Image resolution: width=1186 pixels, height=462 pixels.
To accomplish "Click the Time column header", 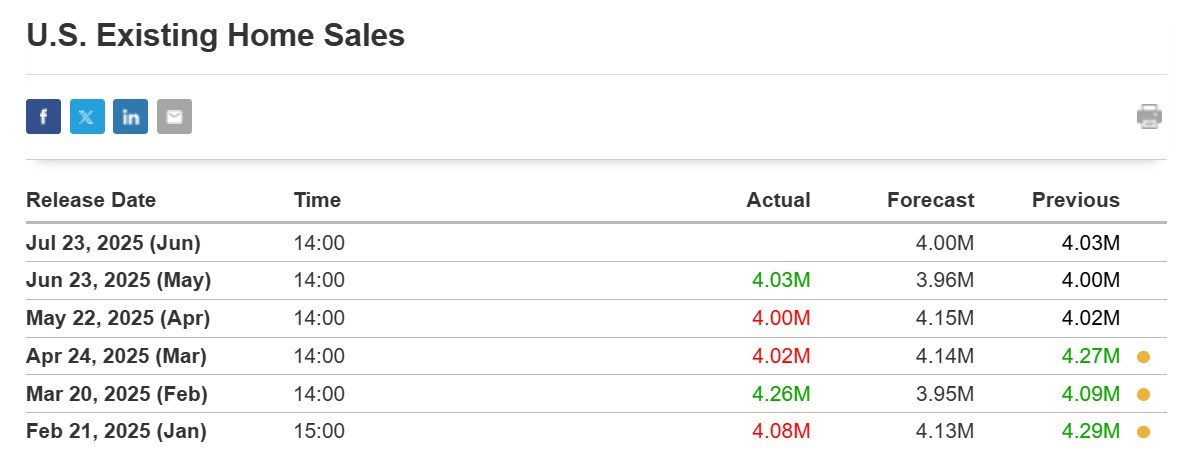I will 318,200.
